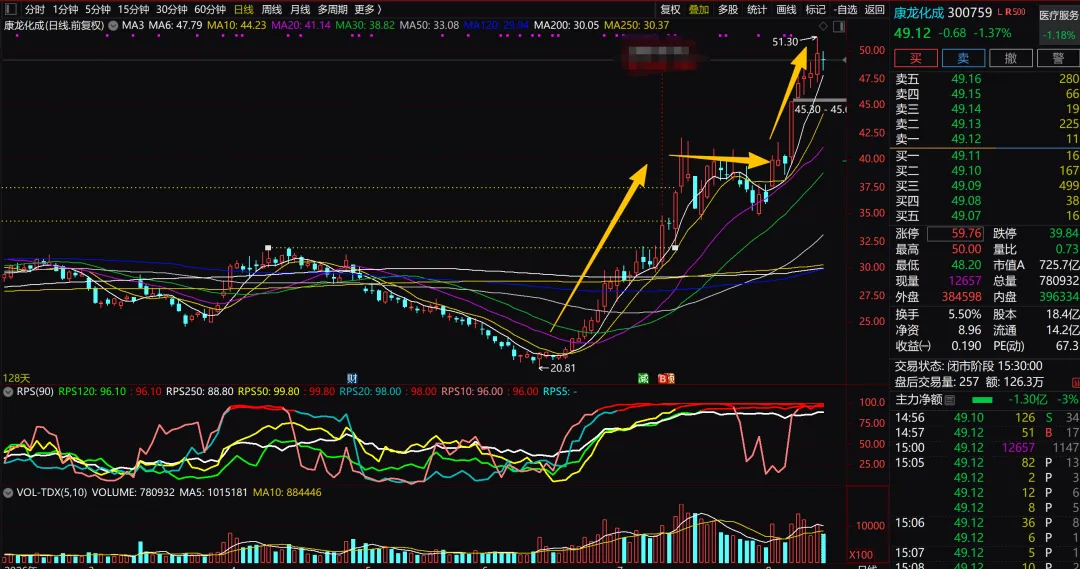This screenshot has width=1080, height=569.
Task: Select the 1分钟 period
Action: pyautogui.click(x=65, y=10)
